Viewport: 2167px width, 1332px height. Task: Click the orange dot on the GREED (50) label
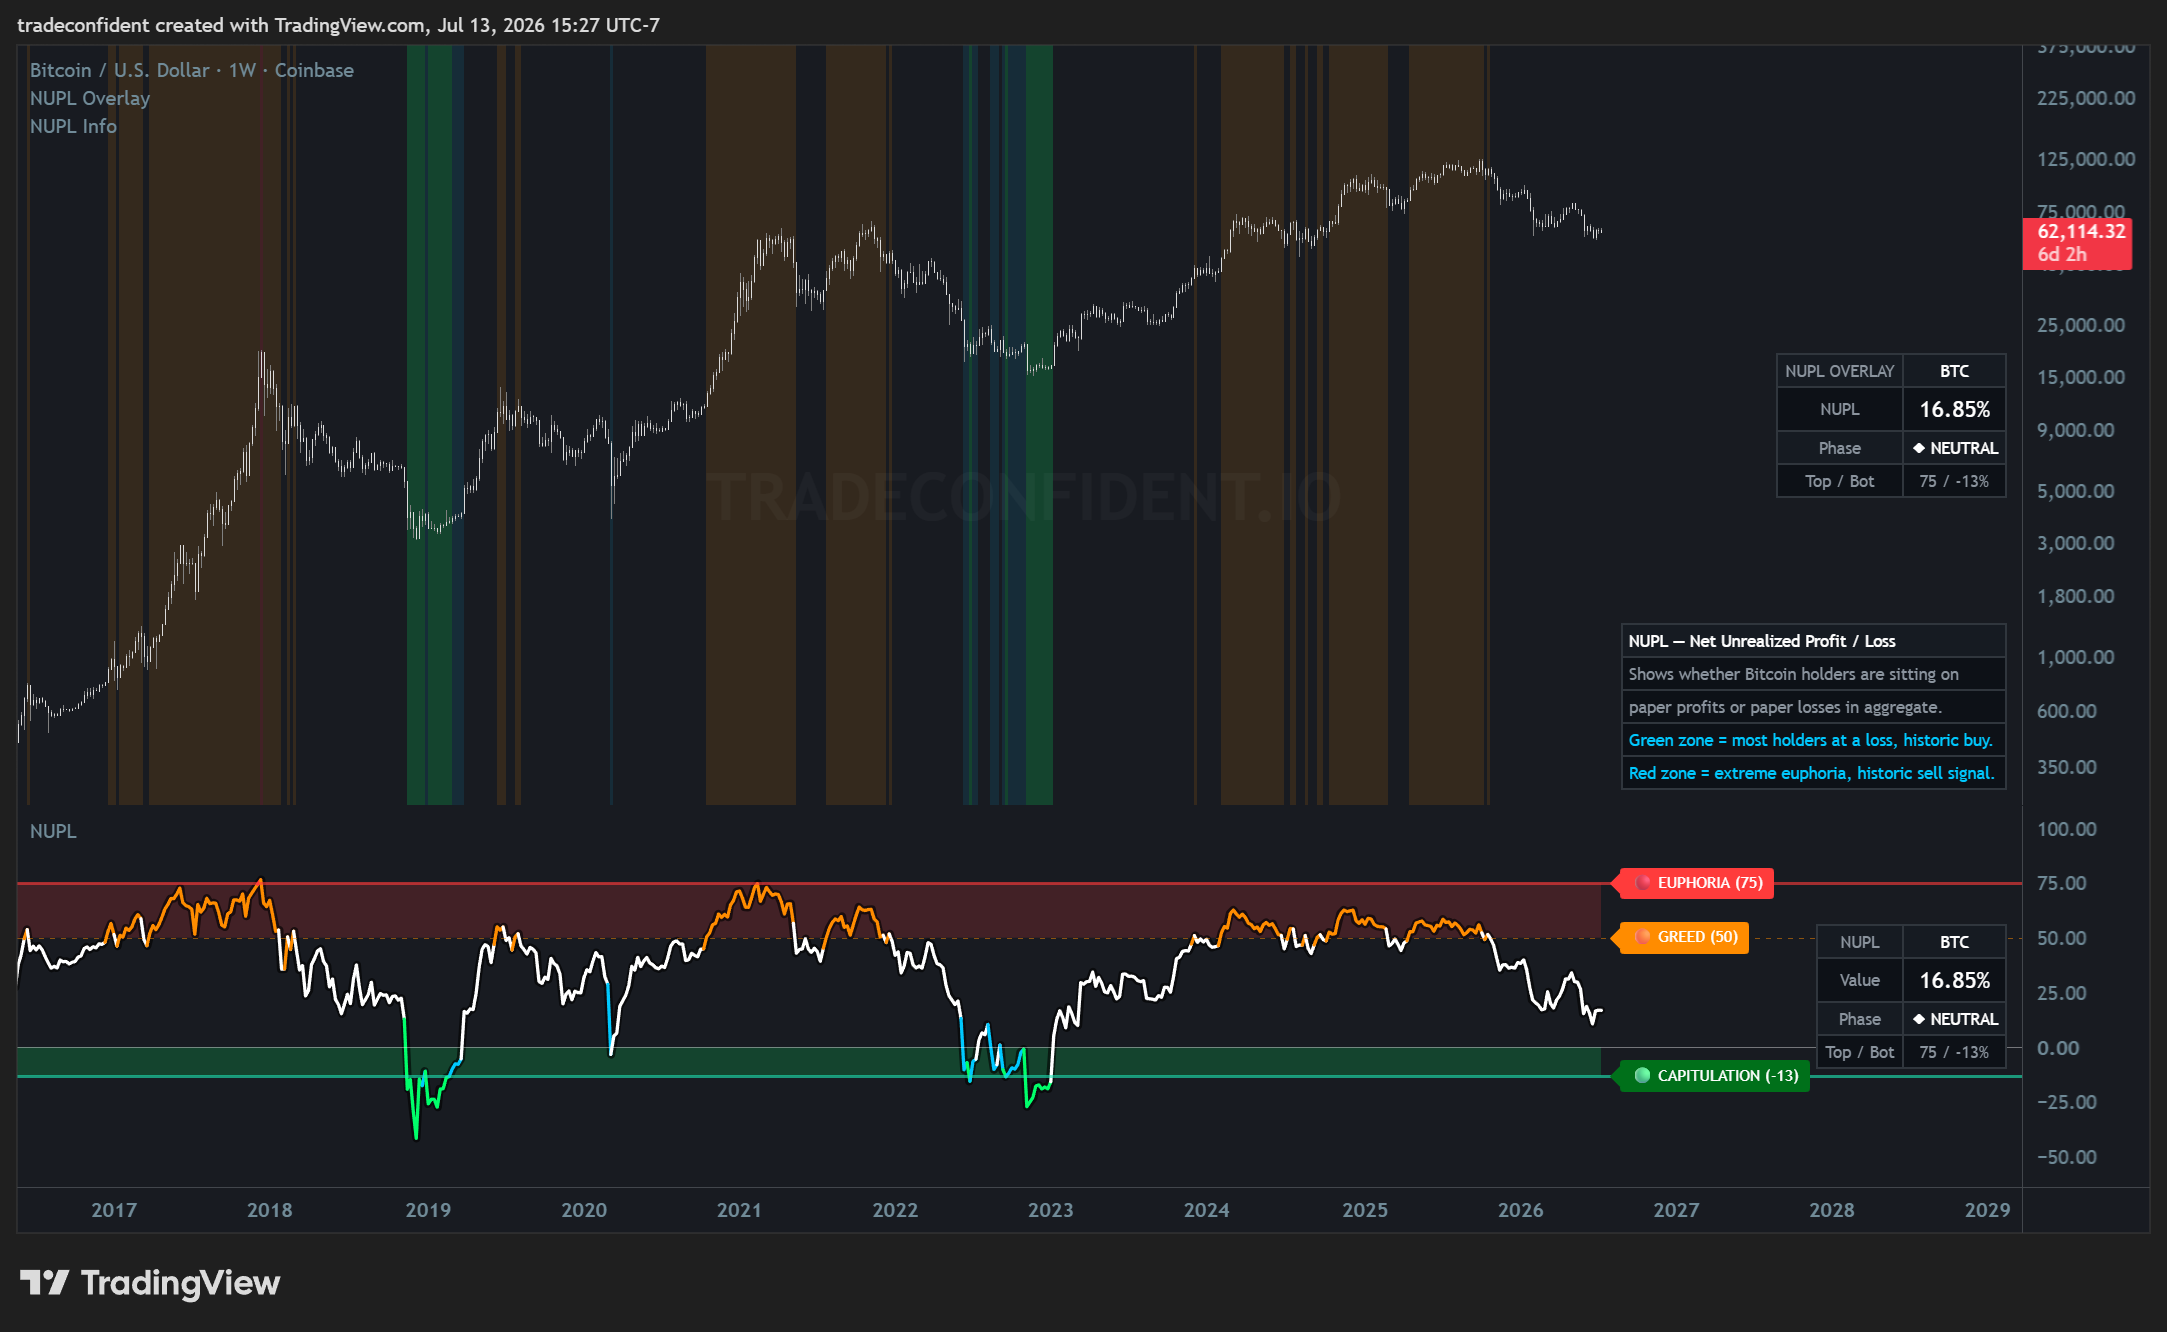pos(1643,937)
